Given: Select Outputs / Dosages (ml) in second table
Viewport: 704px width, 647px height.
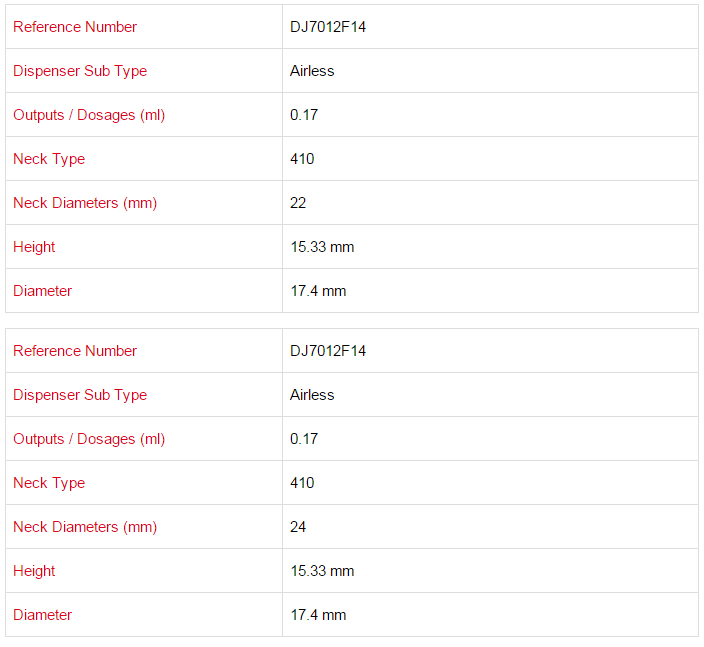Looking at the screenshot, I should 89,439.
